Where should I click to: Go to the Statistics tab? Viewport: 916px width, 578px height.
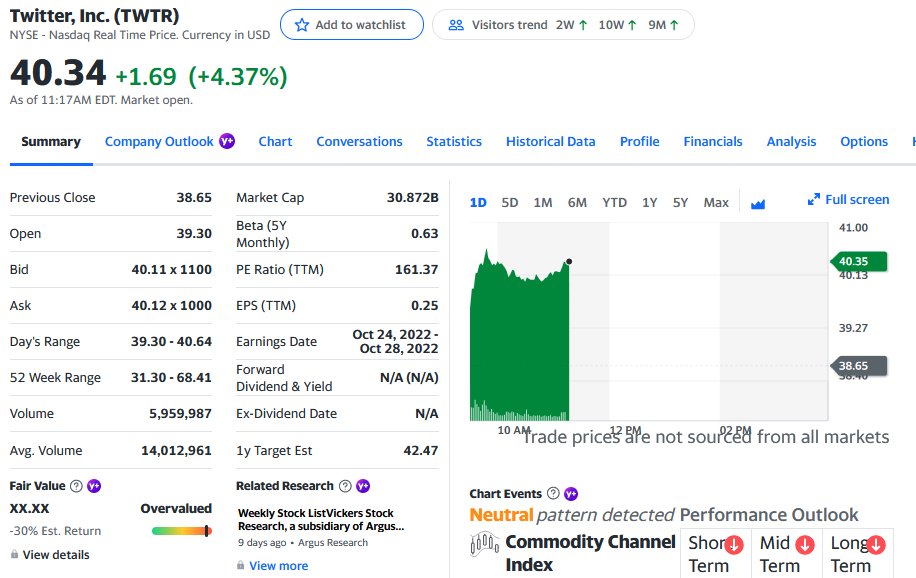454,141
